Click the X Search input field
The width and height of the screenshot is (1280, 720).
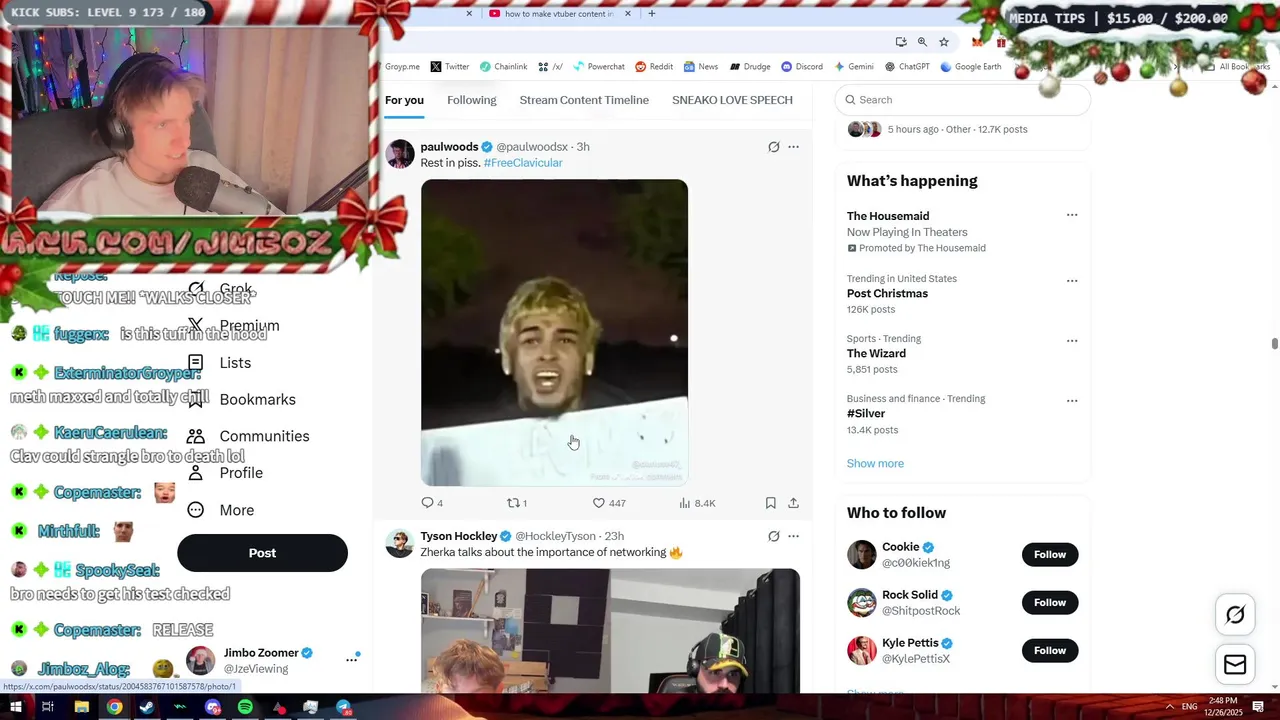click(x=962, y=100)
